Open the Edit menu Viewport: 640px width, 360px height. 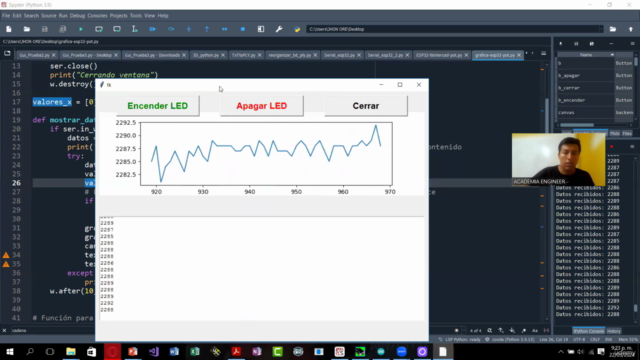coord(17,16)
